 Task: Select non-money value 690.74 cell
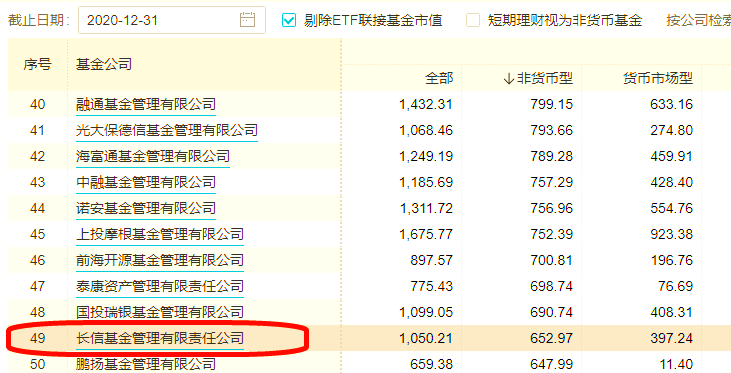click(x=552, y=312)
